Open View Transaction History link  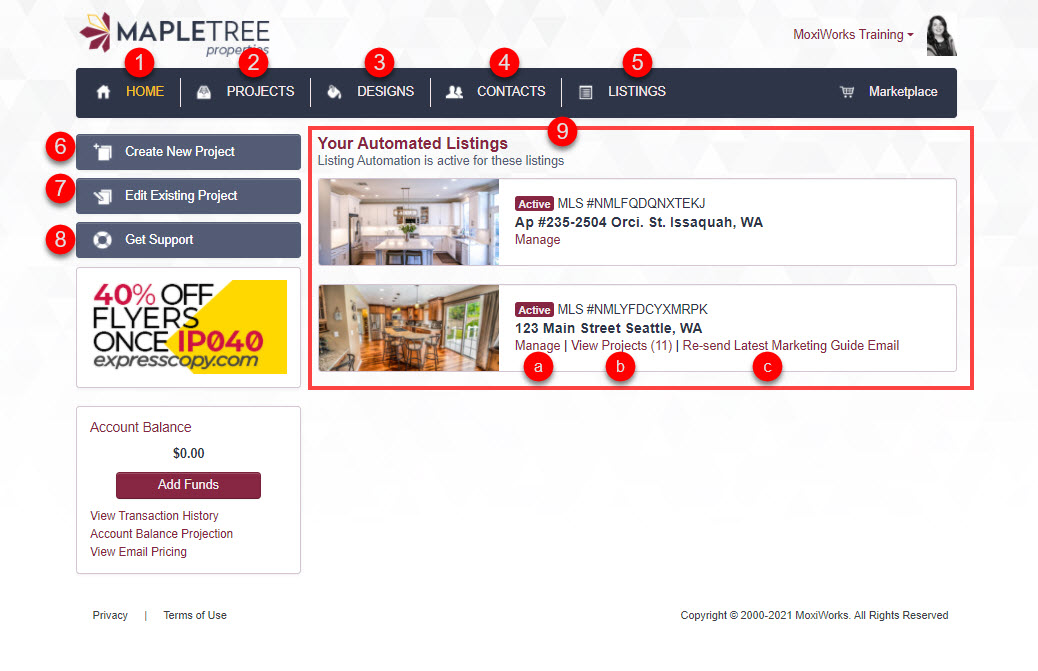(x=154, y=515)
